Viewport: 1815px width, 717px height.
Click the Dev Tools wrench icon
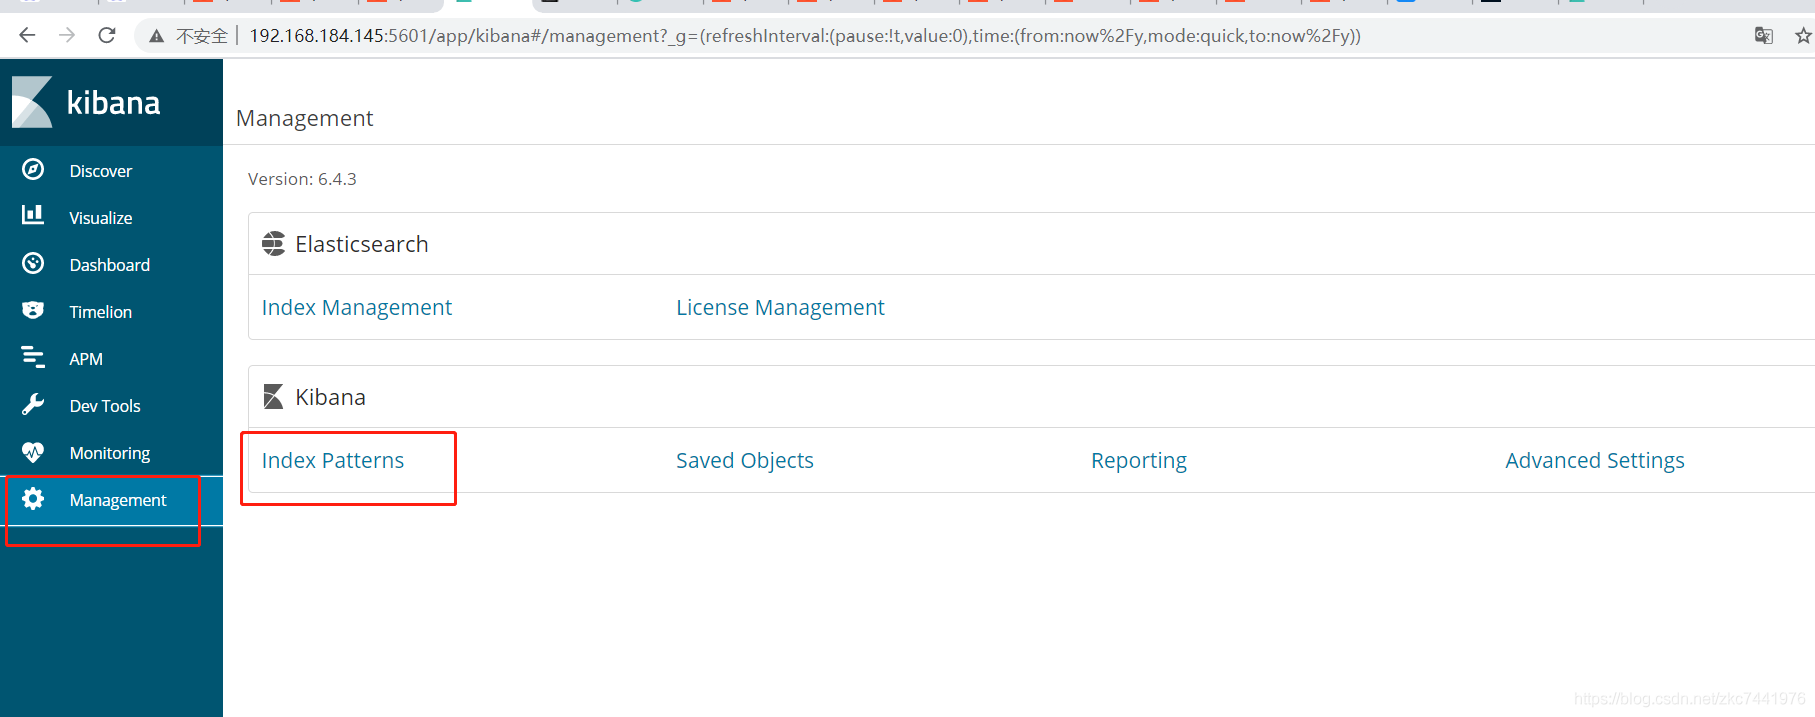(33, 405)
